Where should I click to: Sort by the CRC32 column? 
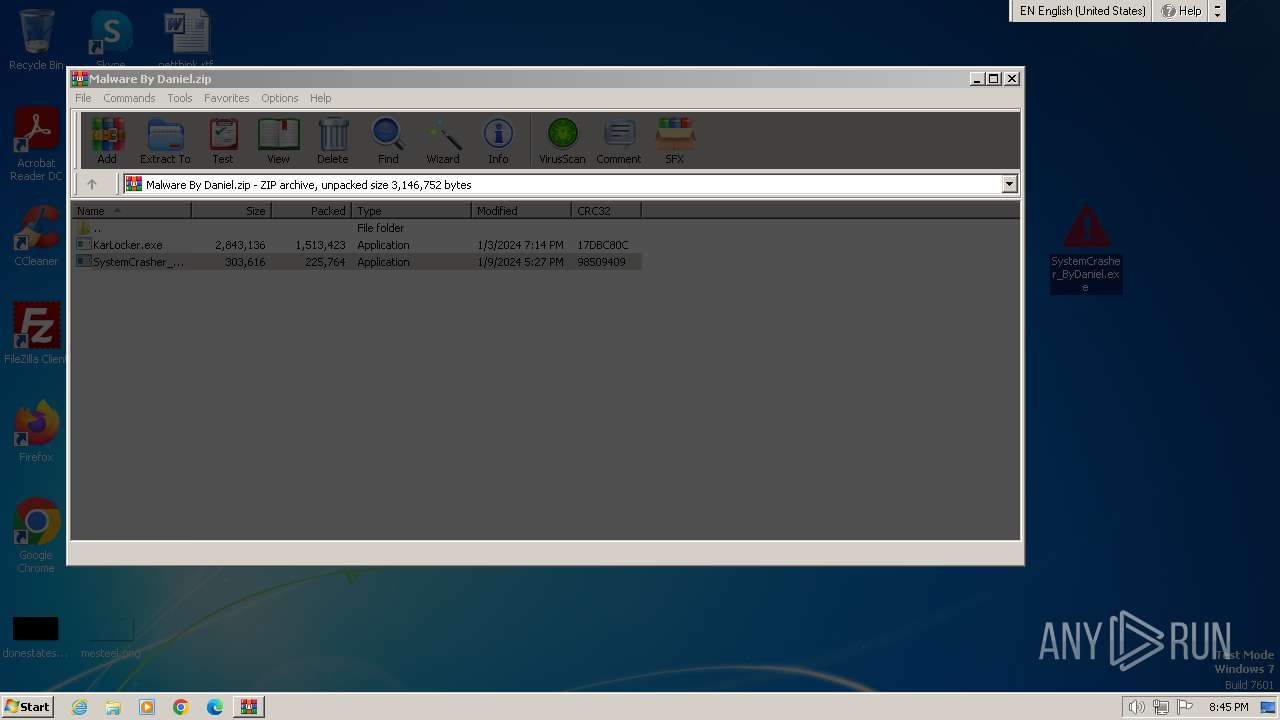pos(606,210)
